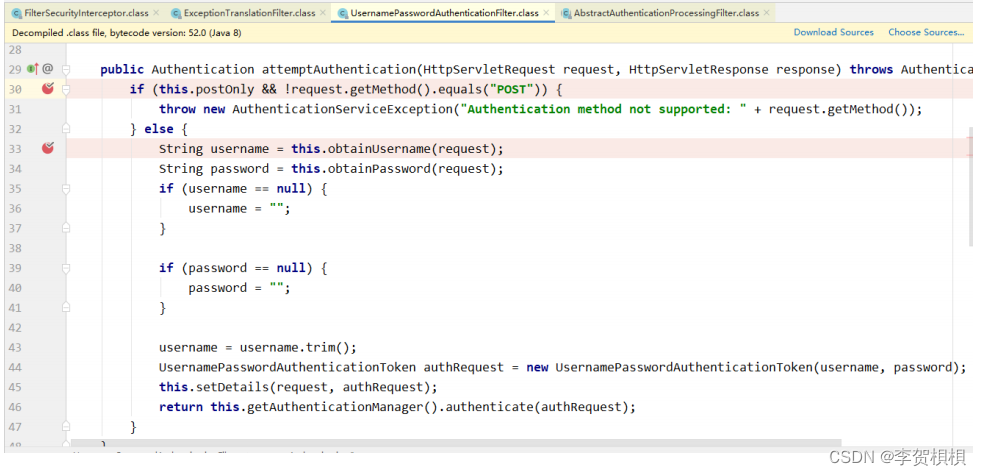Viewport: 981px width, 476px height.
Task: Open AbstractAuthenticationProcessingFilter.class tab
Action: [666, 13]
